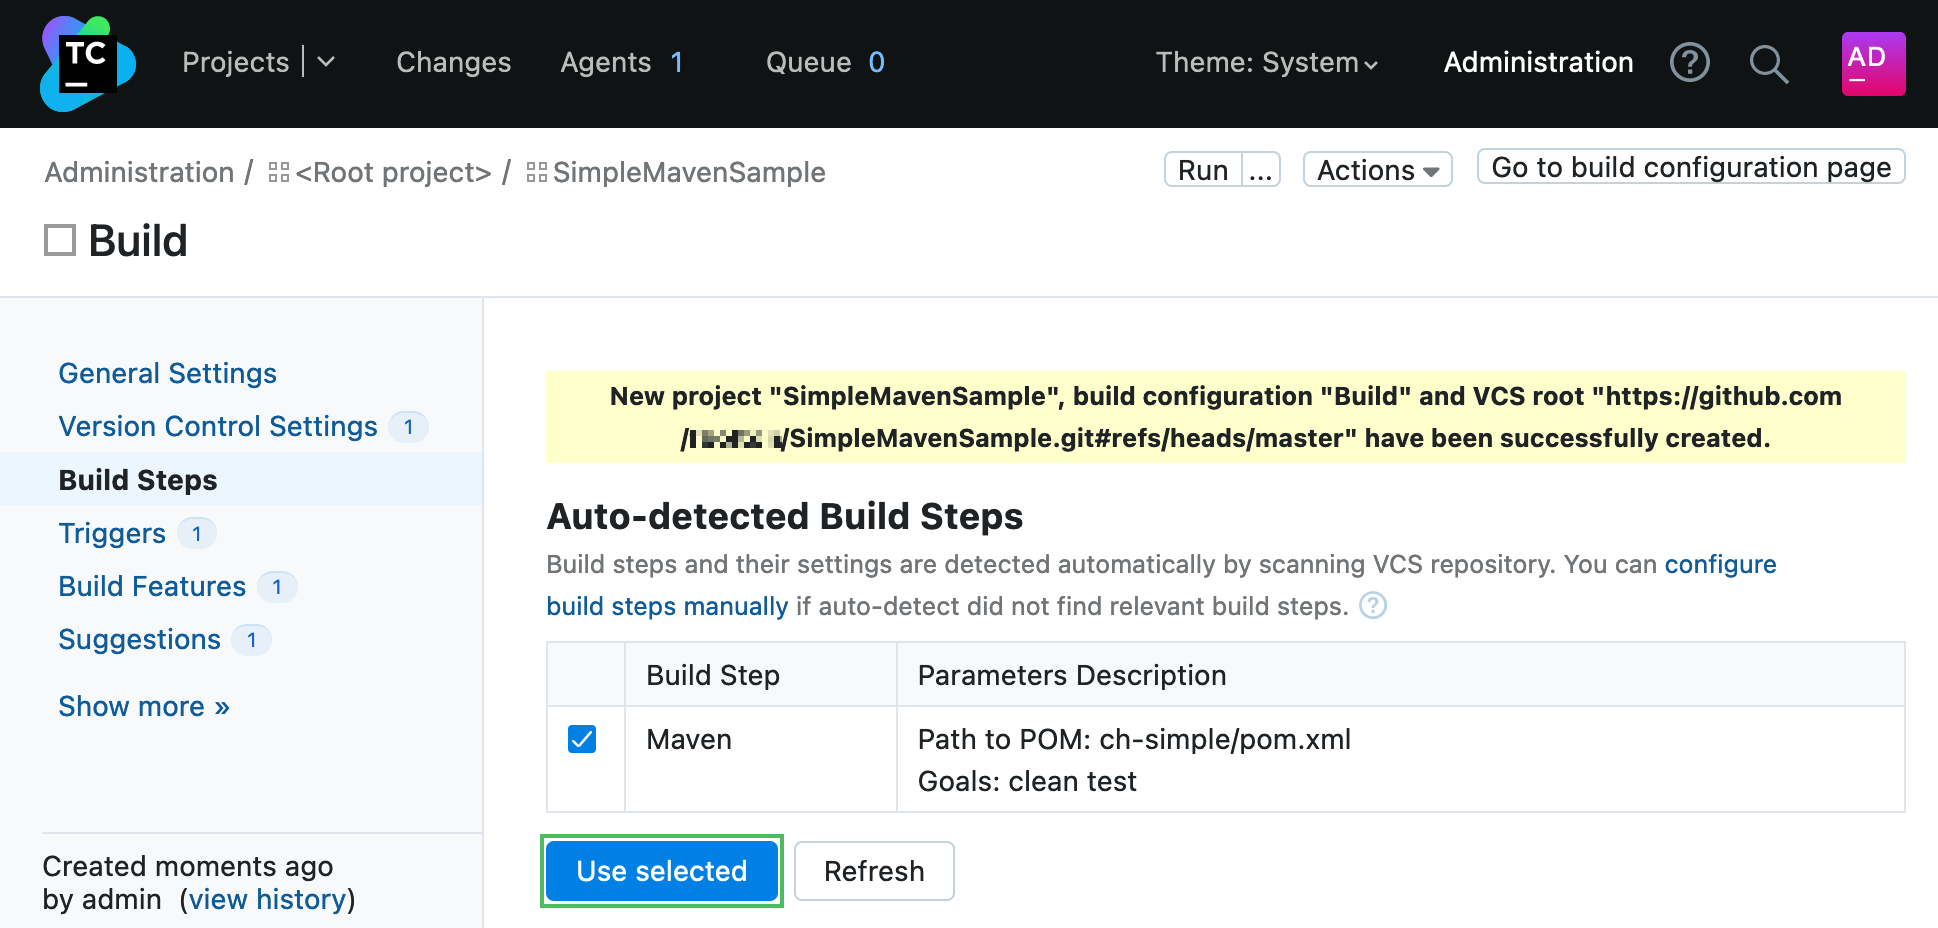Image resolution: width=1938 pixels, height=928 pixels.
Task: Click Created moments ago text
Action: click(x=188, y=866)
